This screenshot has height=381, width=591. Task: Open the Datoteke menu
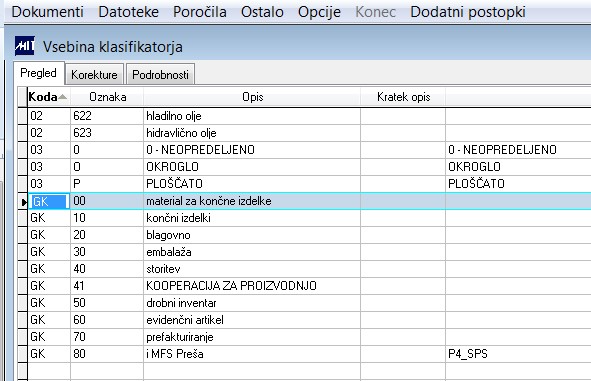[x=129, y=12]
